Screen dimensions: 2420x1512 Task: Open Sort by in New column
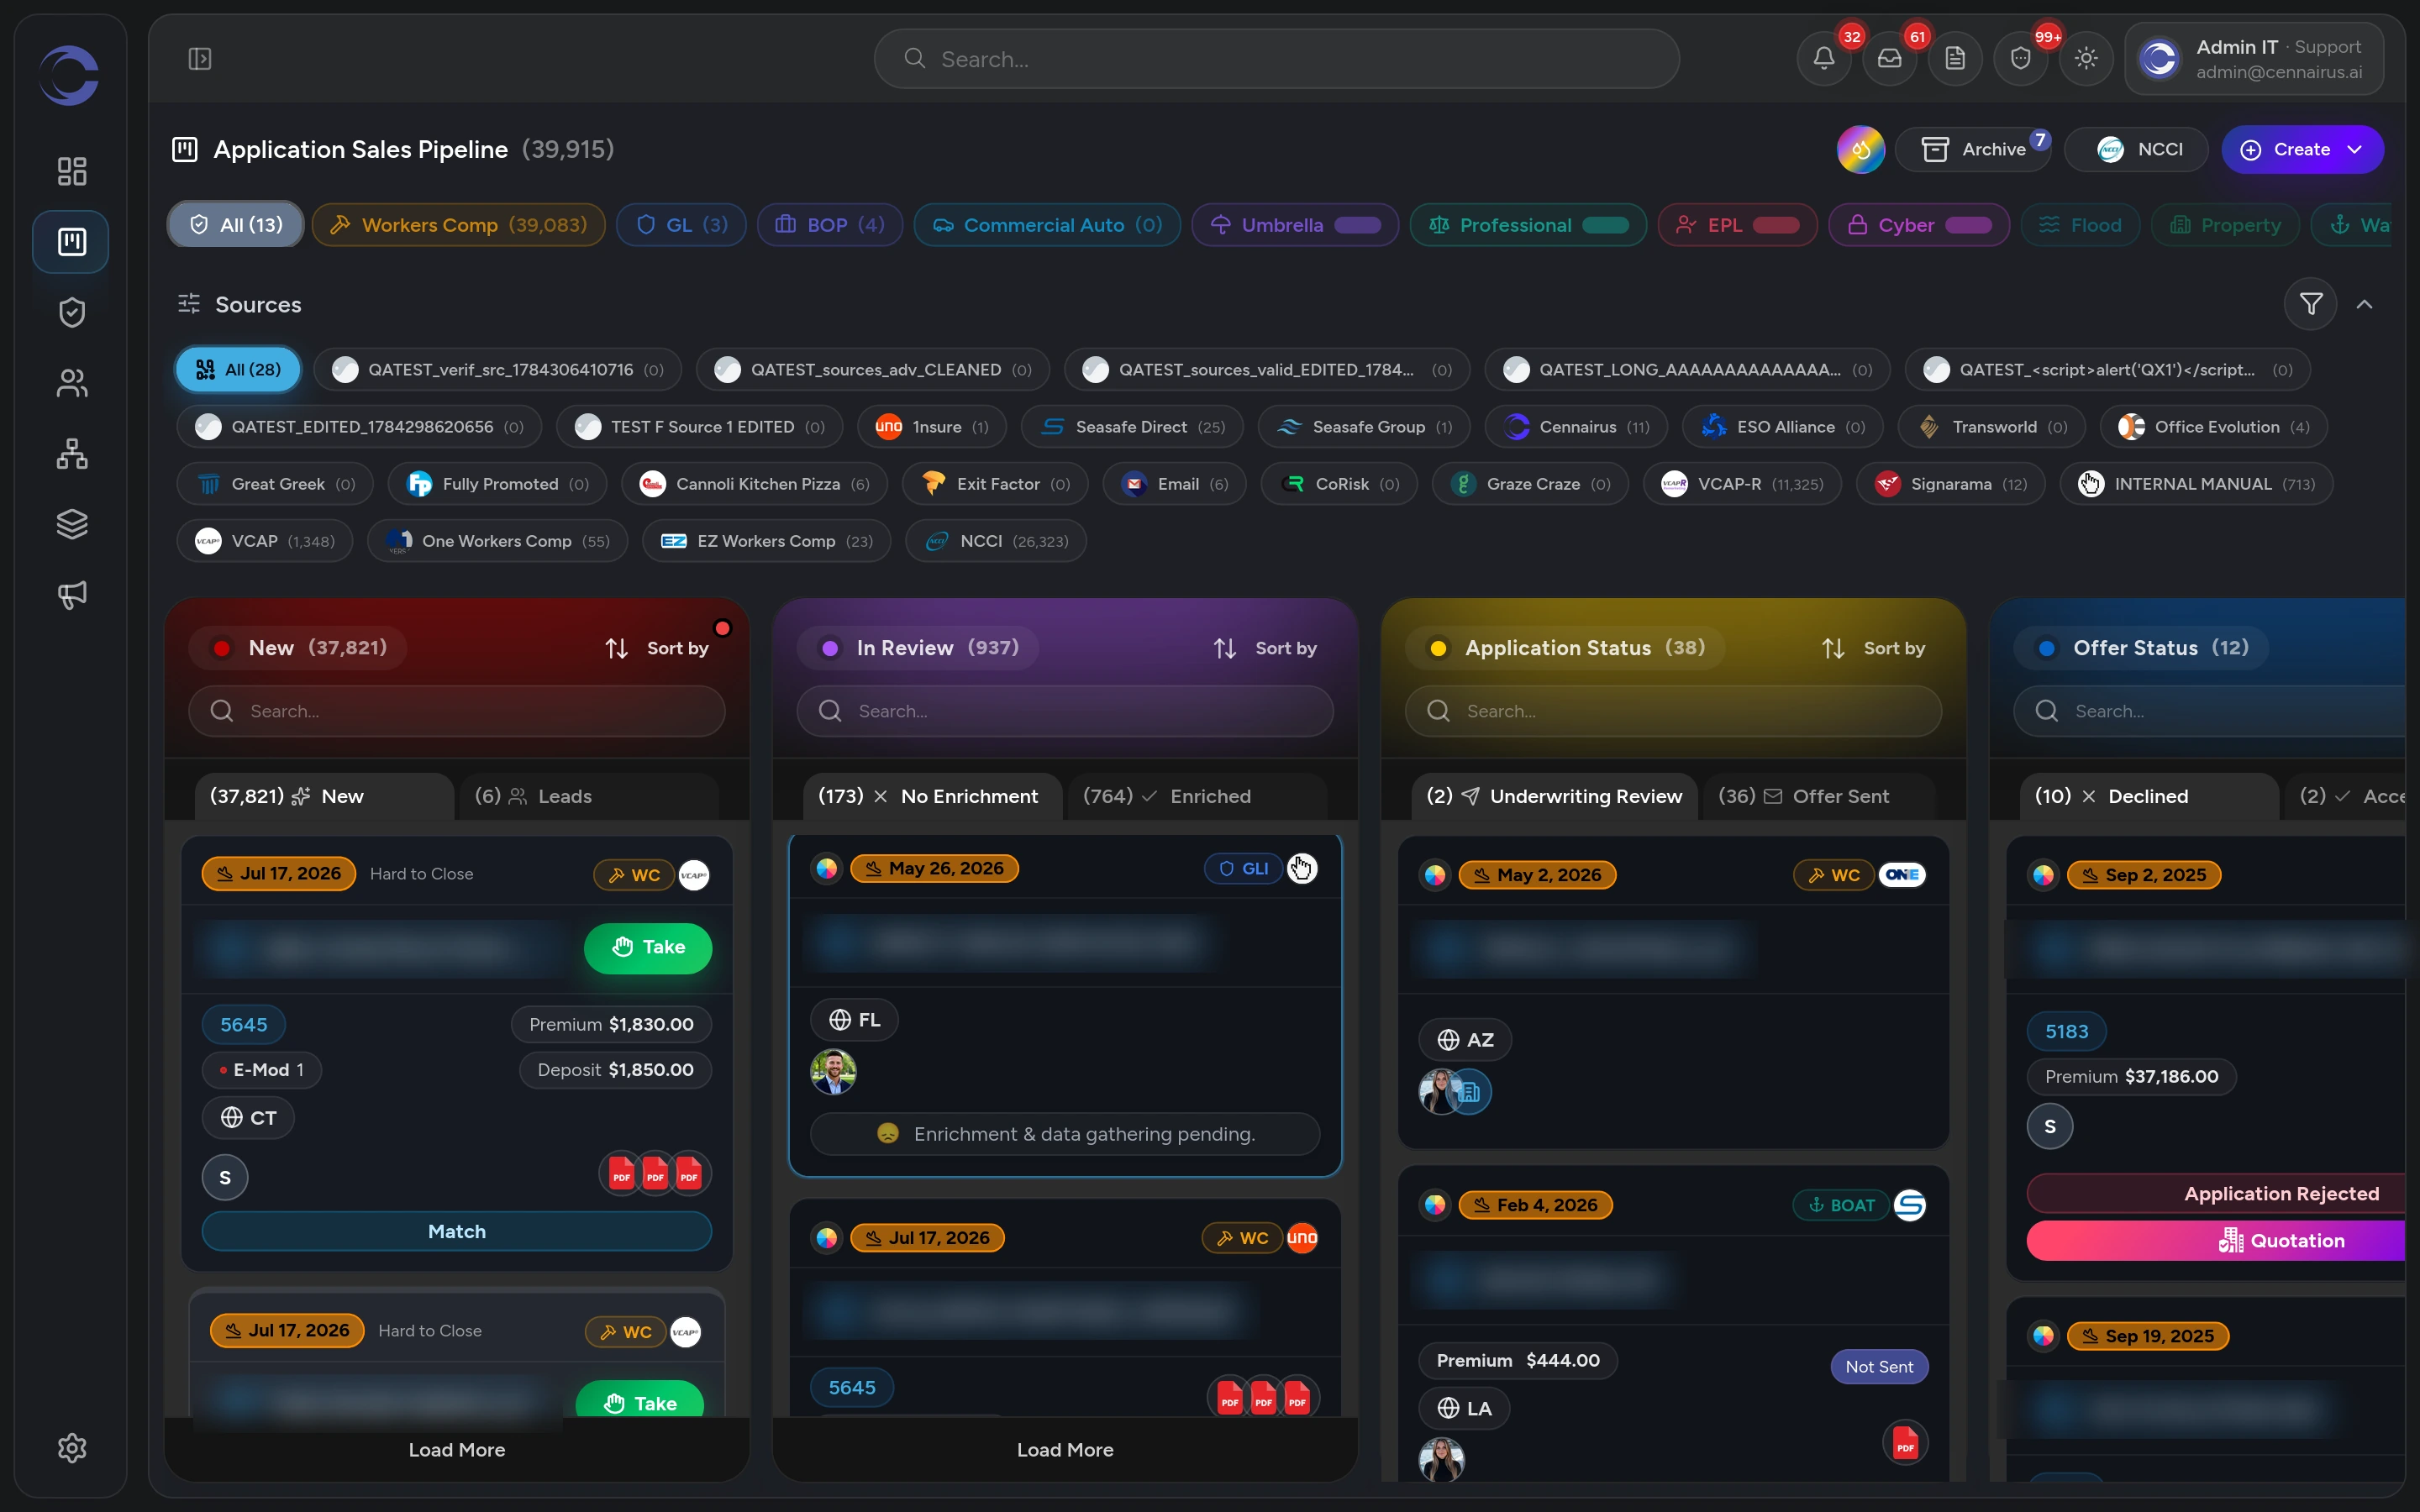(657, 648)
